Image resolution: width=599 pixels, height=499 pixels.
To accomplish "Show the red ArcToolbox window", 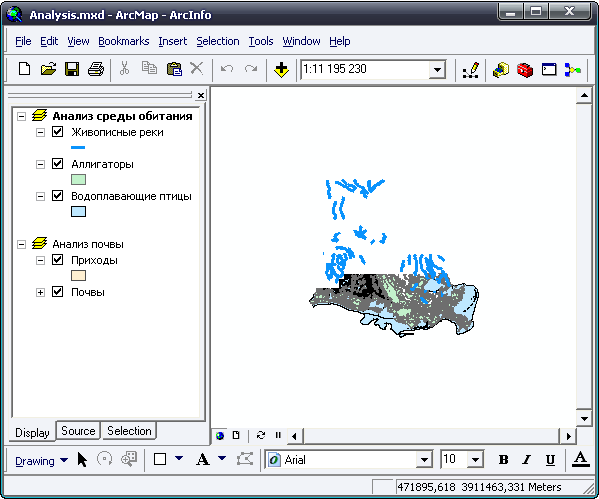I will tap(525, 70).
